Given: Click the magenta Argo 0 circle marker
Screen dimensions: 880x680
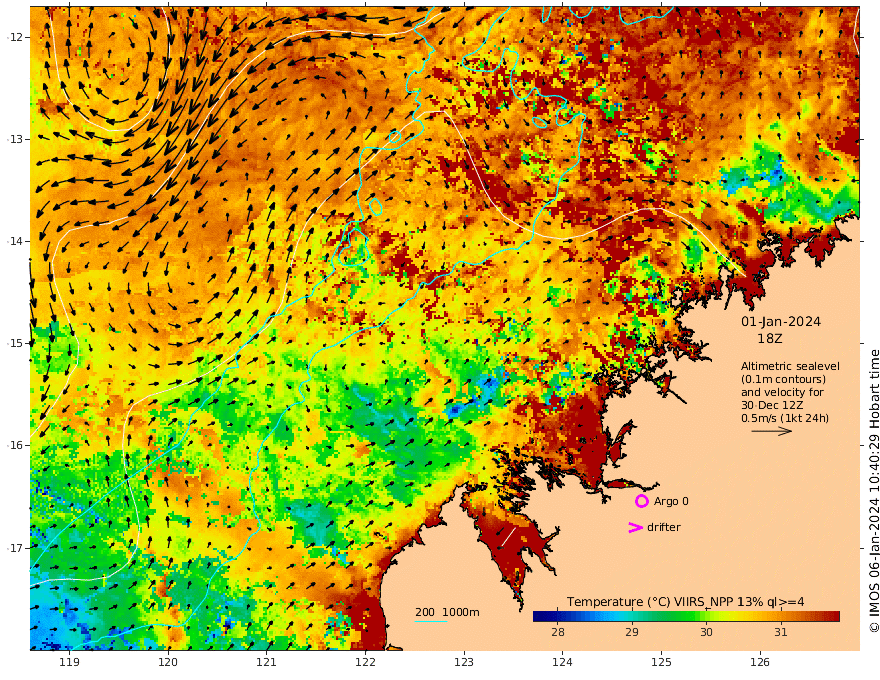Looking at the screenshot, I should tap(641, 501).
